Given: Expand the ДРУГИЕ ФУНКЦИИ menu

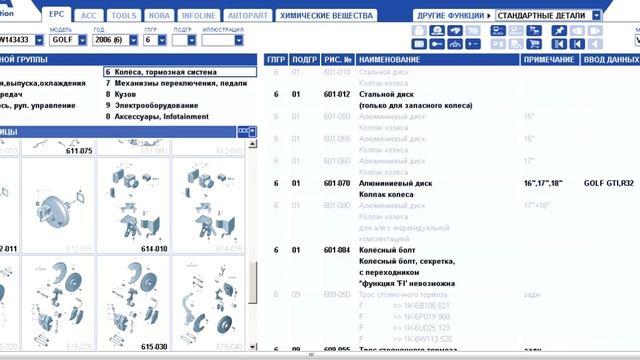Looking at the screenshot, I should [x=453, y=16].
